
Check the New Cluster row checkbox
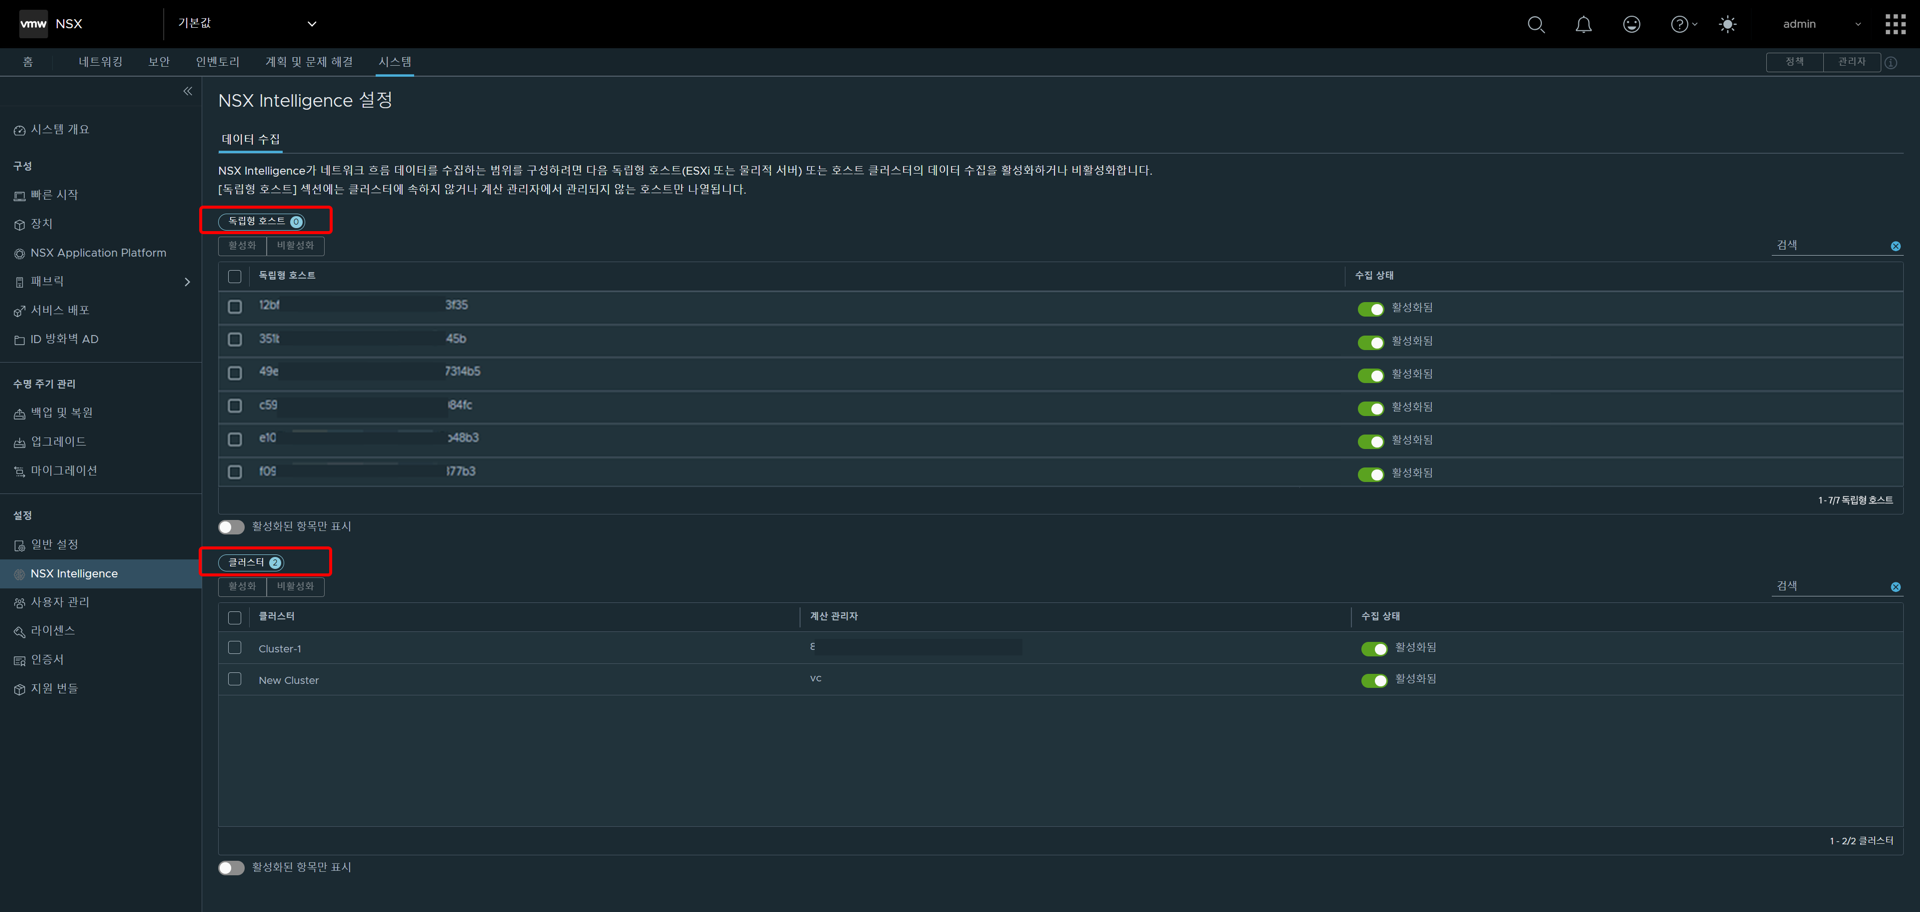coord(235,679)
